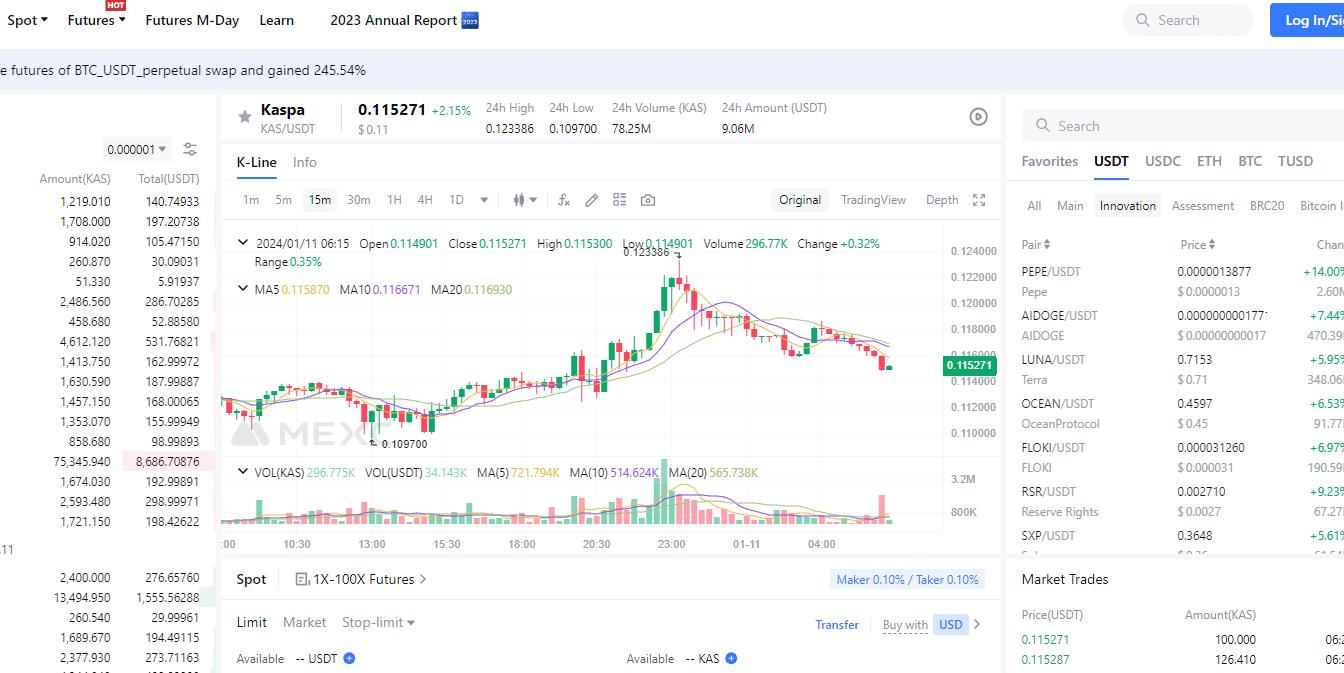
Task: Open order book display settings icon
Action: (x=190, y=149)
